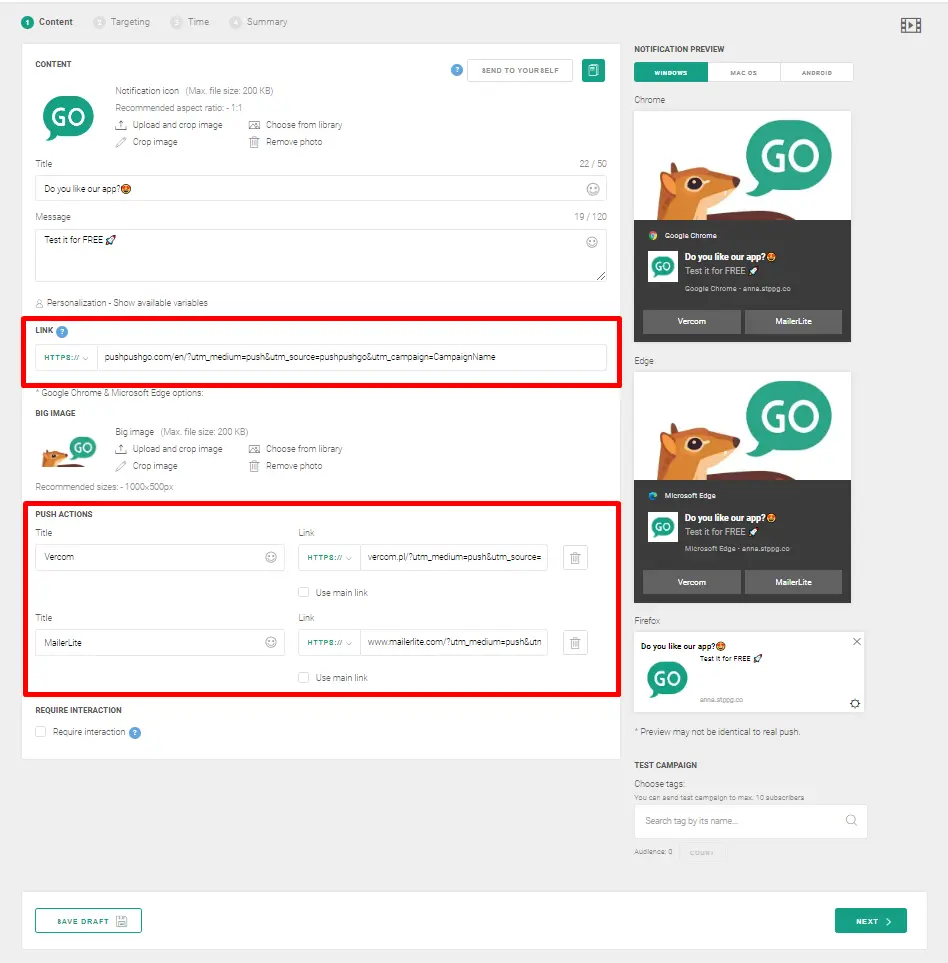Open HTTPS protocol dropdown for MailerLite link
The width and height of the screenshot is (948, 963).
[x=329, y=643]
